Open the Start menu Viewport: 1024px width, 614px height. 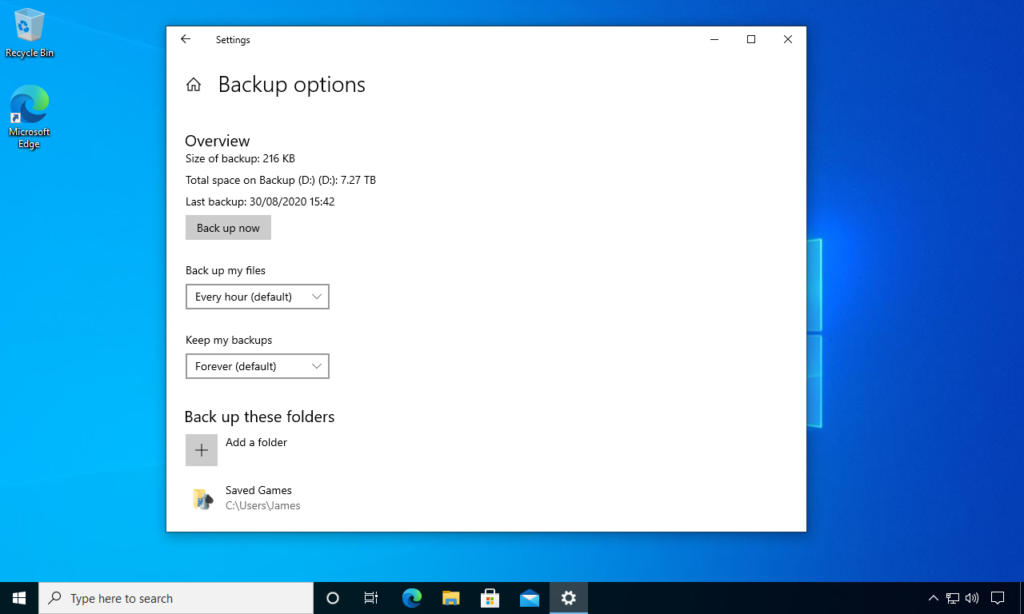(19, 597)
